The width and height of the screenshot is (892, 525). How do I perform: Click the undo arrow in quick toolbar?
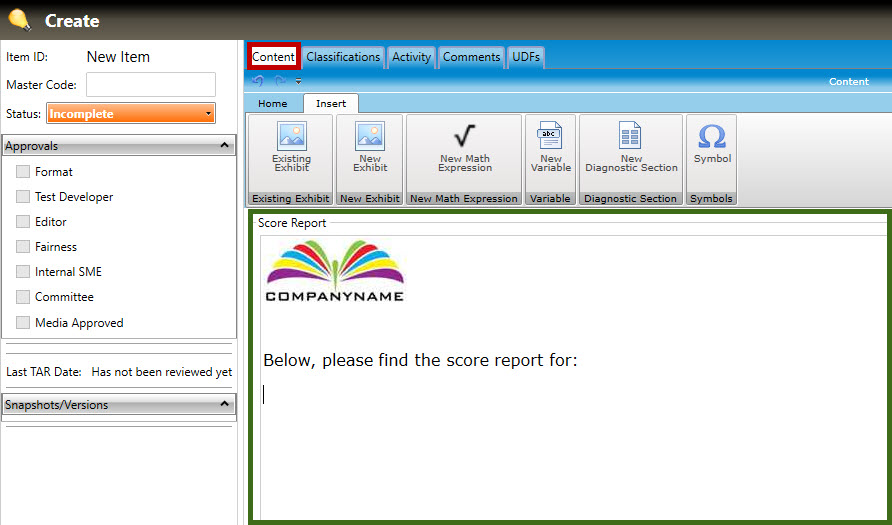(258, 81)
